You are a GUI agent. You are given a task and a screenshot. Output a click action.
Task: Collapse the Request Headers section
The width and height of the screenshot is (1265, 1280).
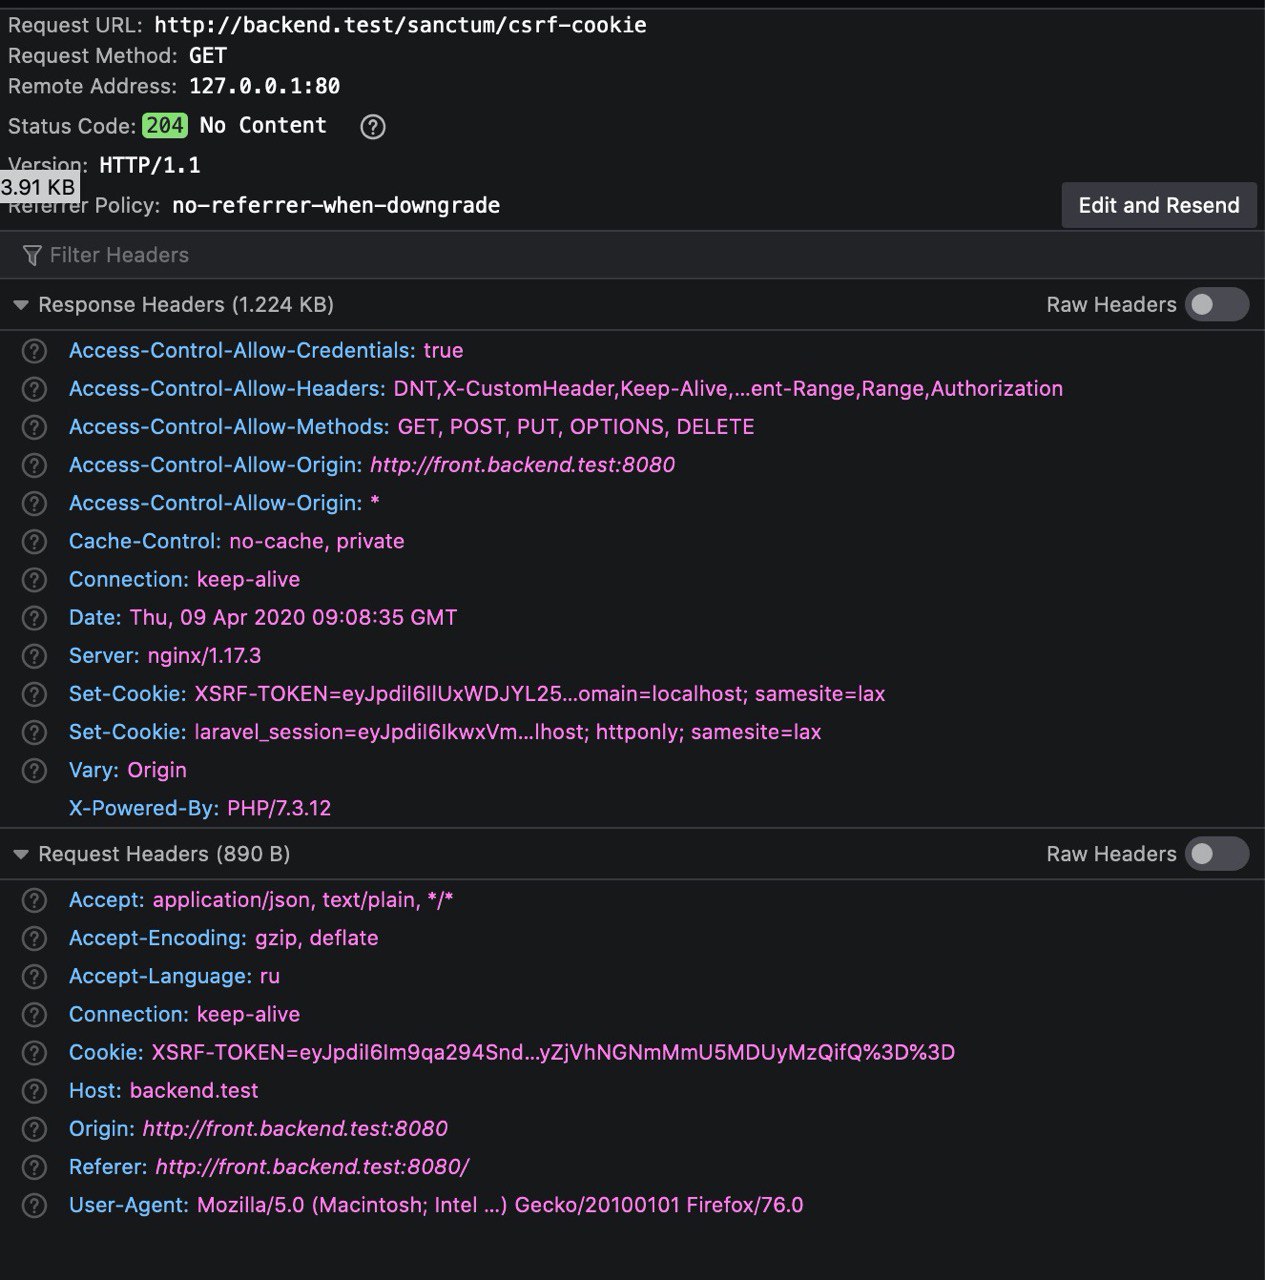pos(21,854)
